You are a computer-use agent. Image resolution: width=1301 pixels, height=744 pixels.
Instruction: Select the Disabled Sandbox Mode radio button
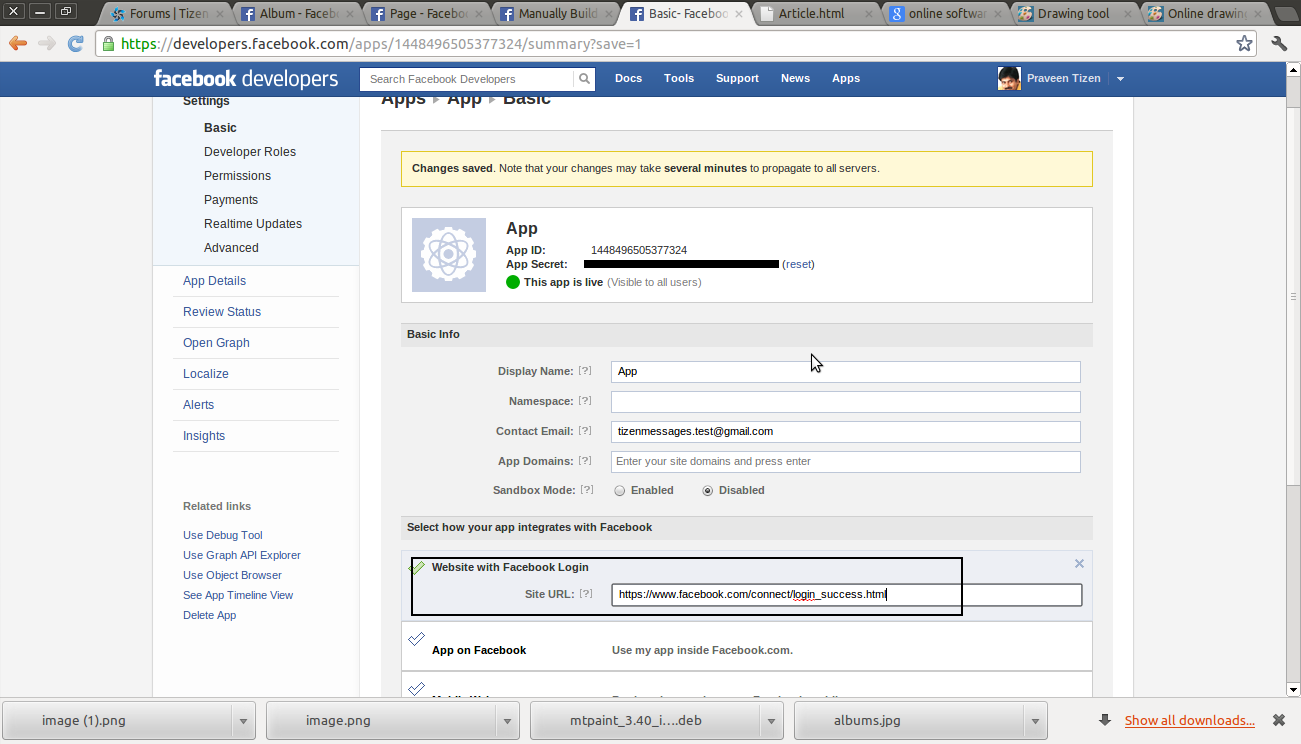(x=708, y=491)
